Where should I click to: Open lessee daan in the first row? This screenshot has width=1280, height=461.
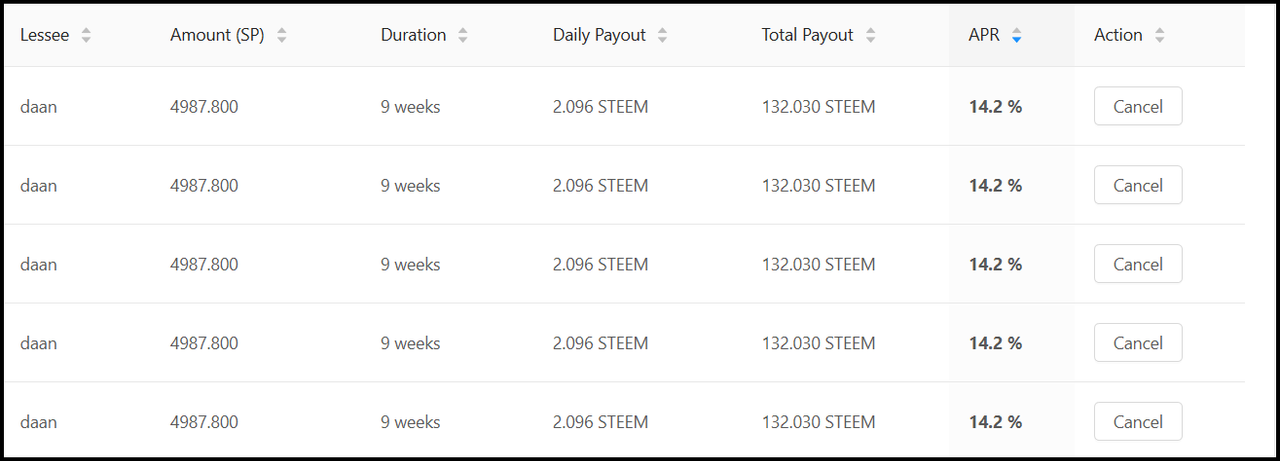point(38,106)
